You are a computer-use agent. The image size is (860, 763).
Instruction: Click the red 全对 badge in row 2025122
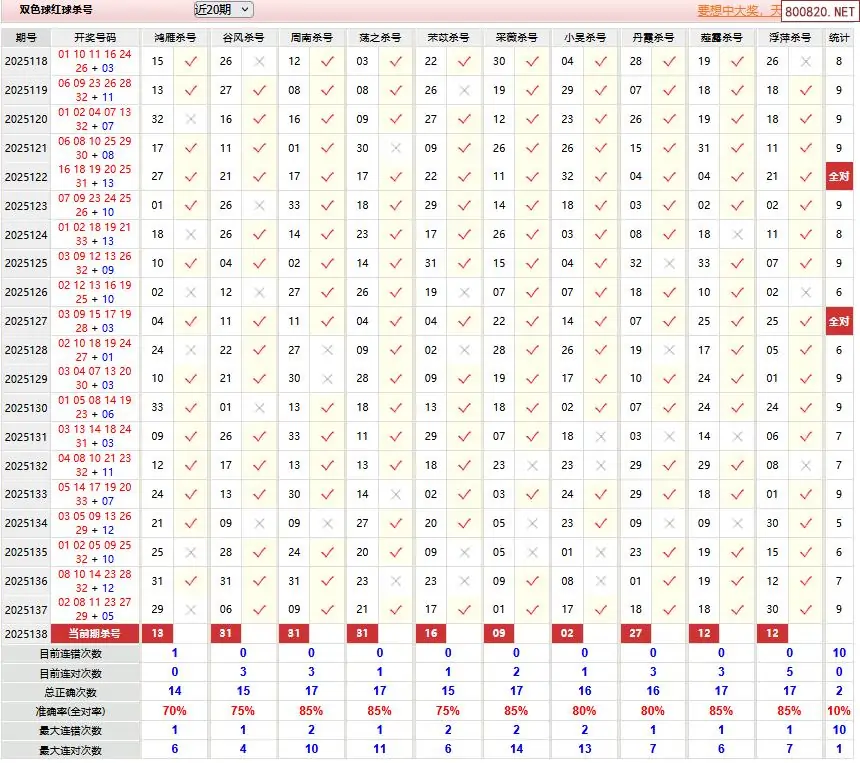[x=837, y=176]
